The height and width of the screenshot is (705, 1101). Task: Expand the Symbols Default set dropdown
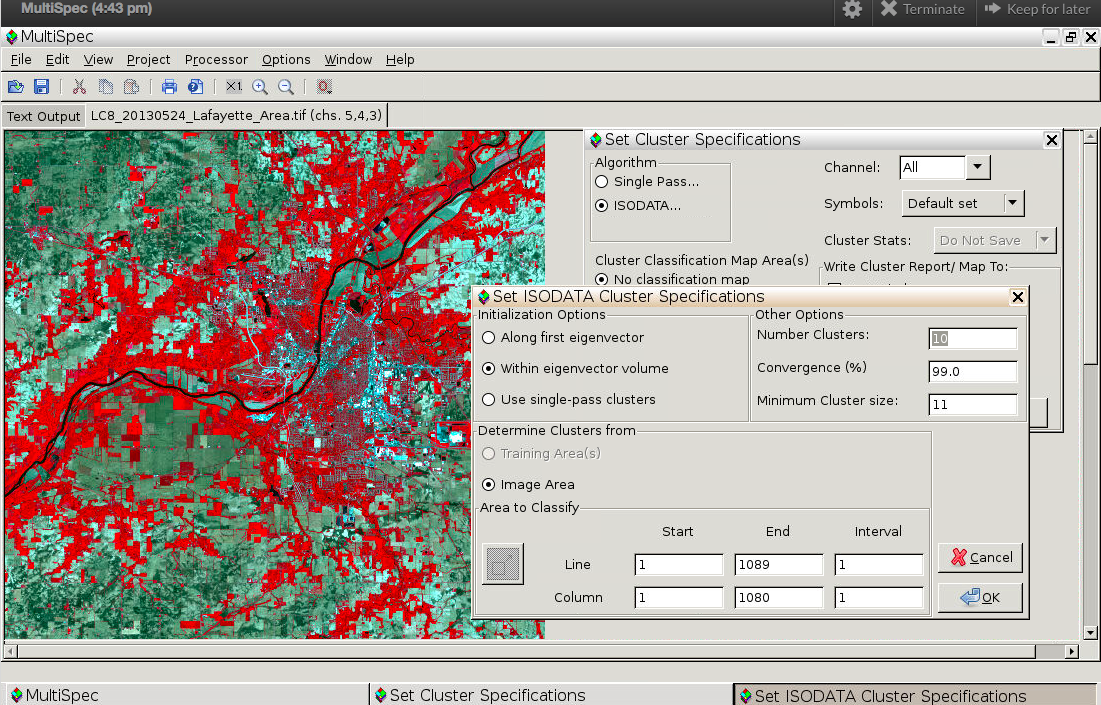[1013, 203]
